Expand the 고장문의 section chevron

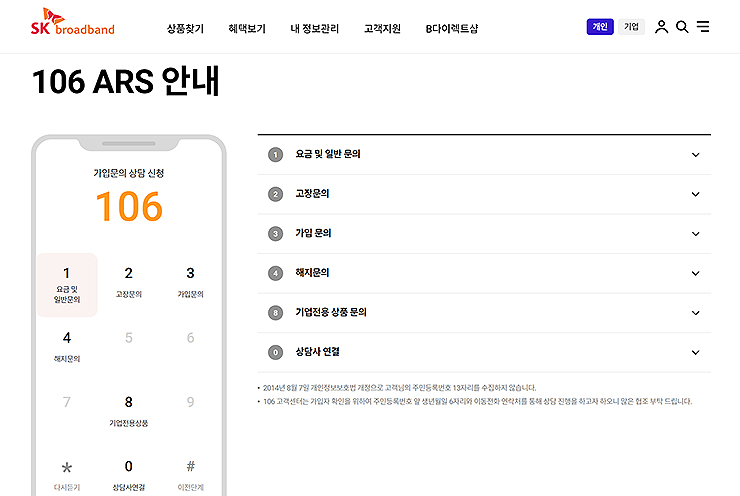point(696,194)
